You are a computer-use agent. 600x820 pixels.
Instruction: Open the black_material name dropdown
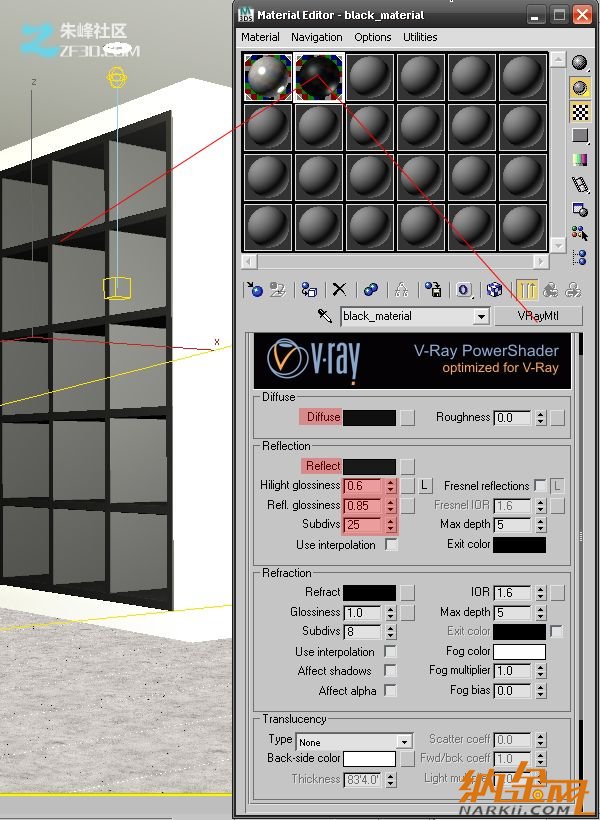[x=481, y=316]
